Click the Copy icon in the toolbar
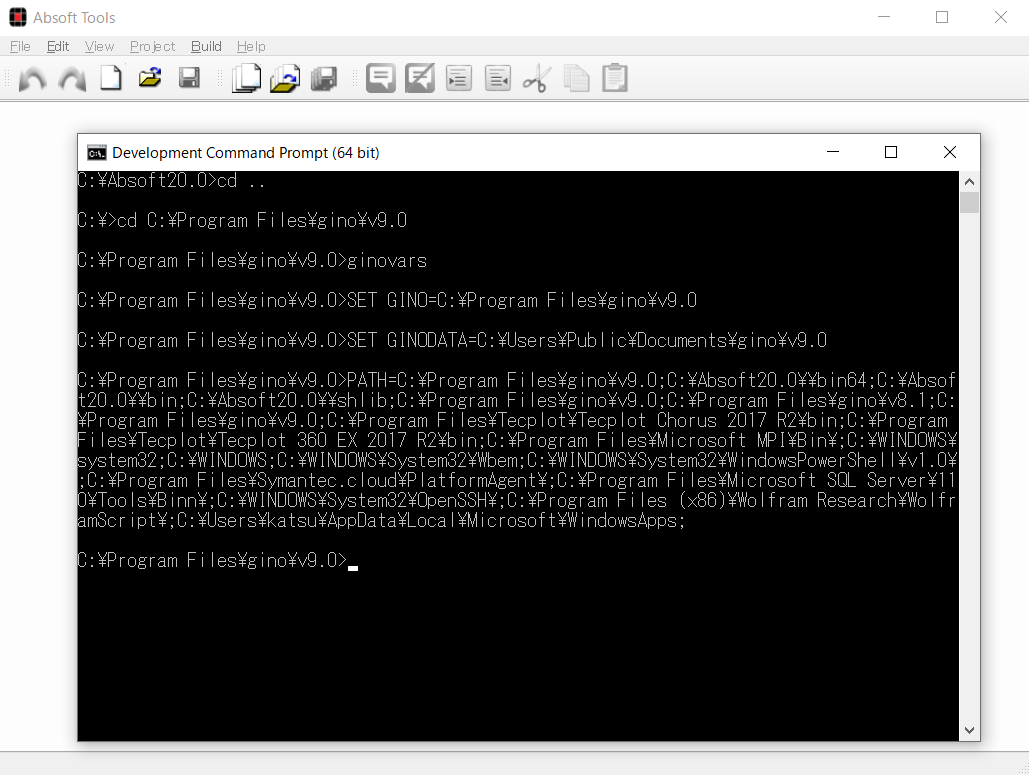1029x775 pixels. click(x=576, y=79)
